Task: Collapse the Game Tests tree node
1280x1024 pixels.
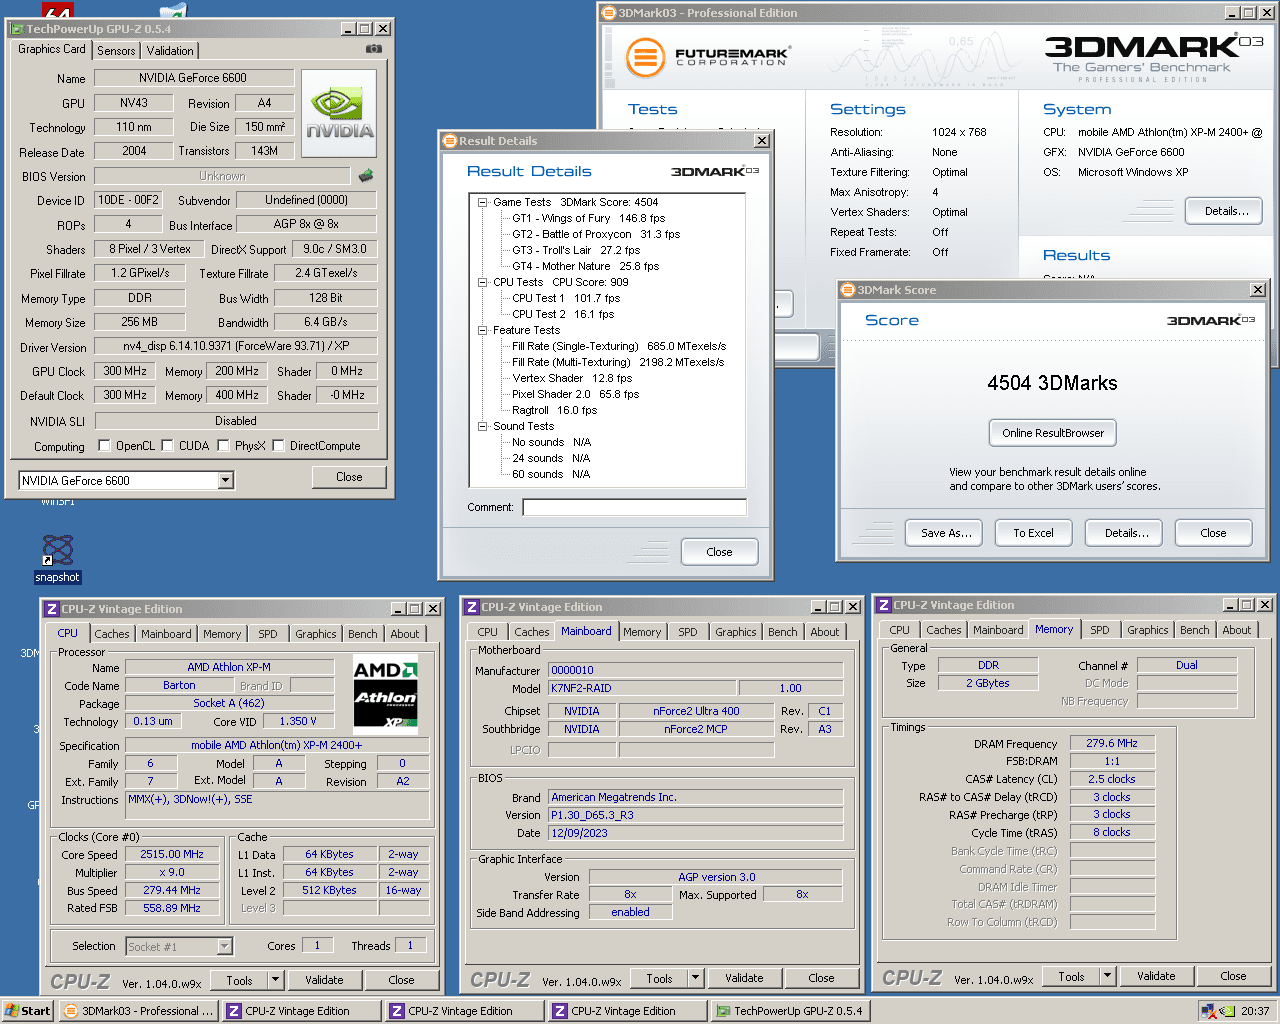Action: tap(482, 202)
